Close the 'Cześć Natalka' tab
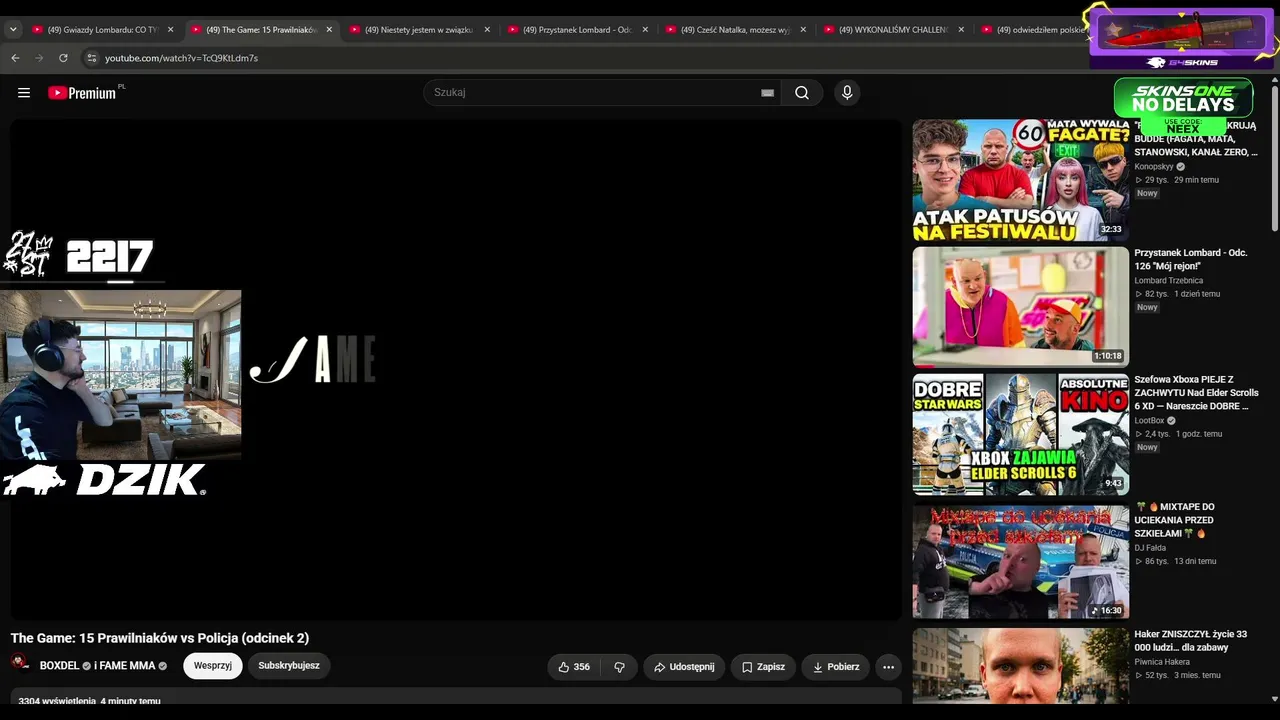The width and height of the screenshot is (1280, 720). (x=803, y=30)
